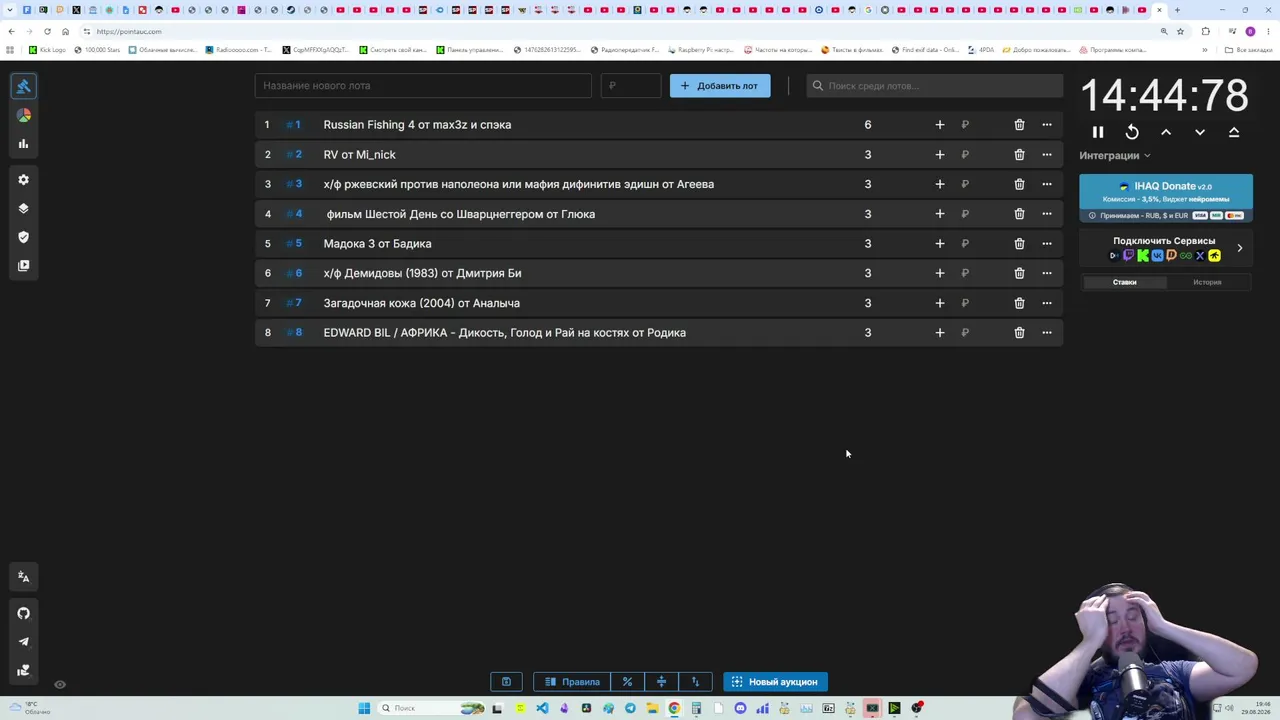Screen dimensions: 1280x720
Task: Click the Windows Start button on taskbar
Action: pyautogui.click(x=364, y=709)
